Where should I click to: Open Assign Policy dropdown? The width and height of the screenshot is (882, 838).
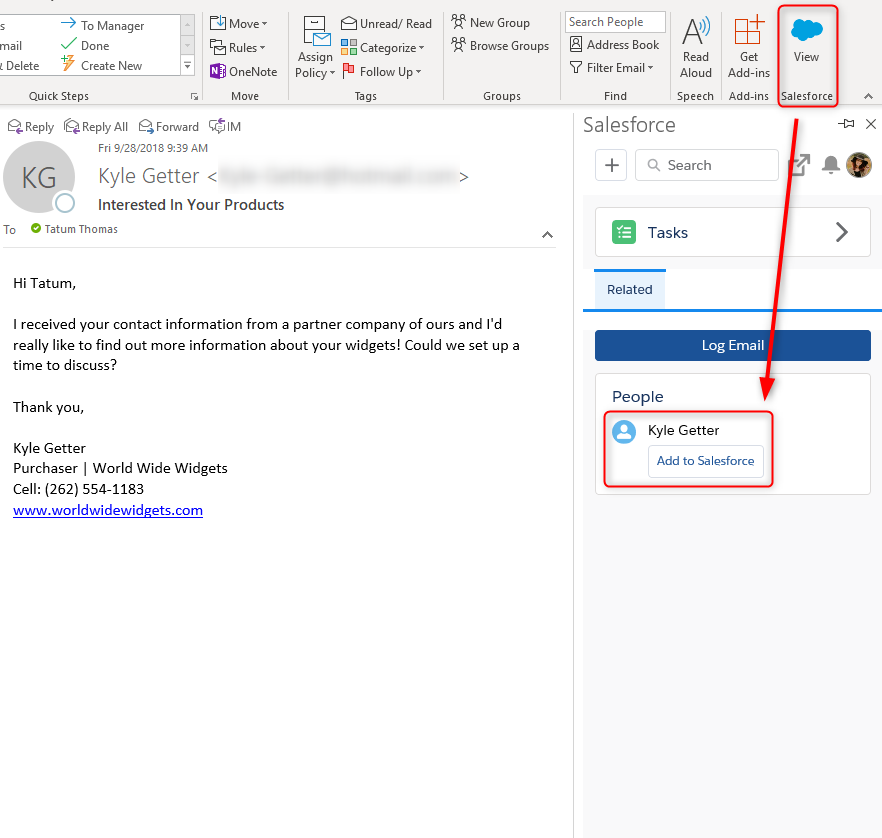tap(315, 48)
